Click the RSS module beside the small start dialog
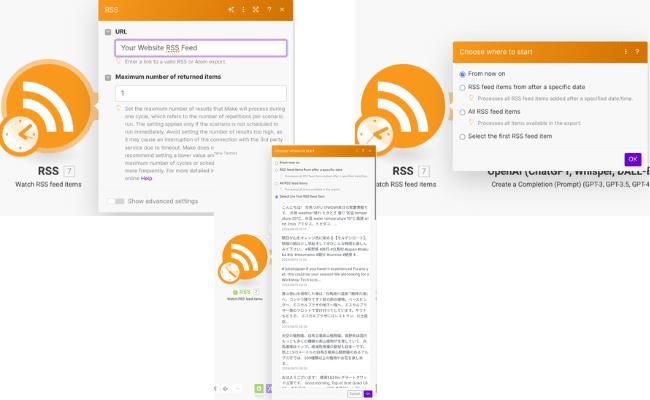This screenshot has width=650, height=400. point(245,257)
